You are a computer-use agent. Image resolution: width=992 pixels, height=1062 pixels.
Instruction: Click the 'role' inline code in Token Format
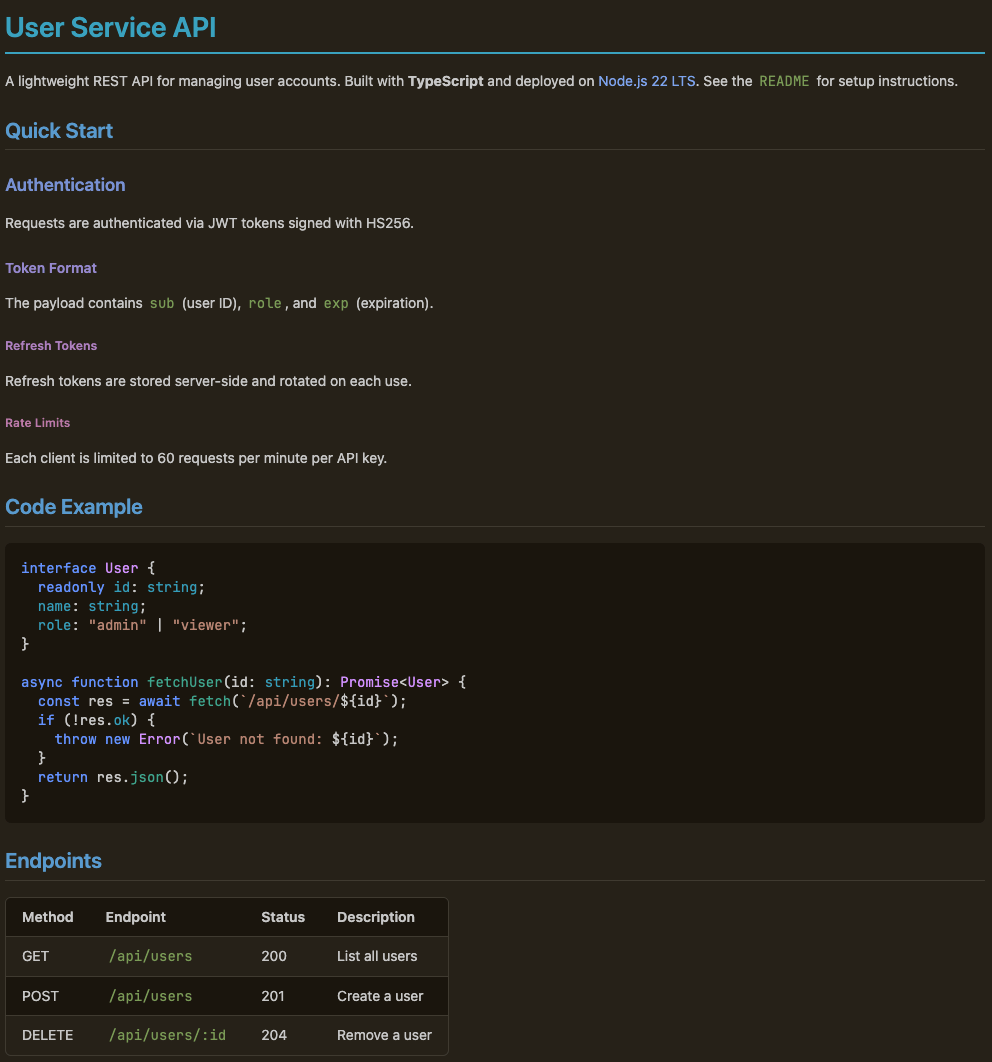pyautogui.click(x=265, y=303)
